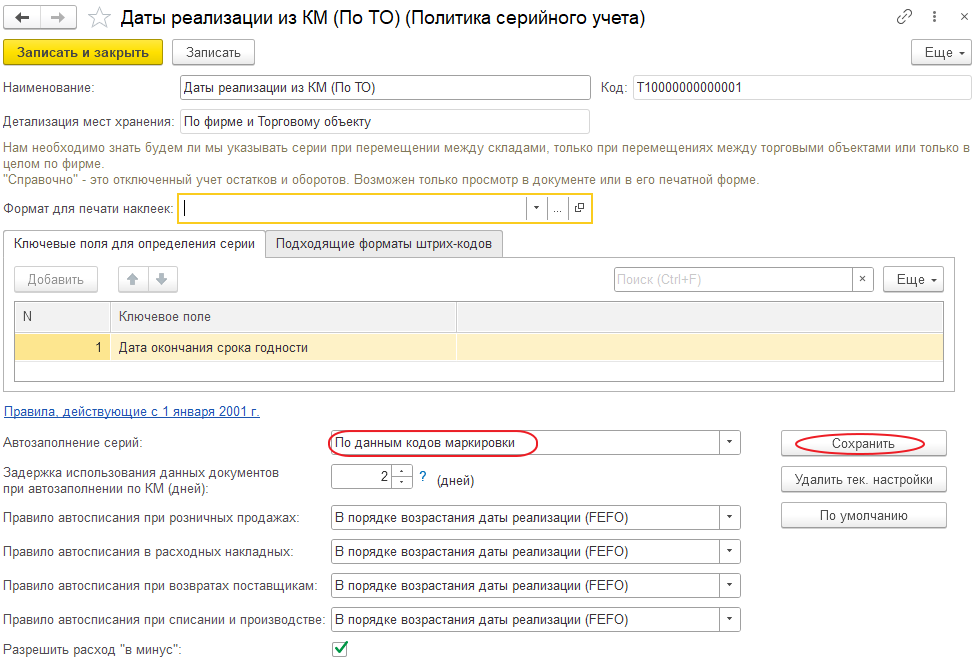Move selected key field row down
Image resolution: width=978 pixels, height=663 pixels.
coord(162,280)
